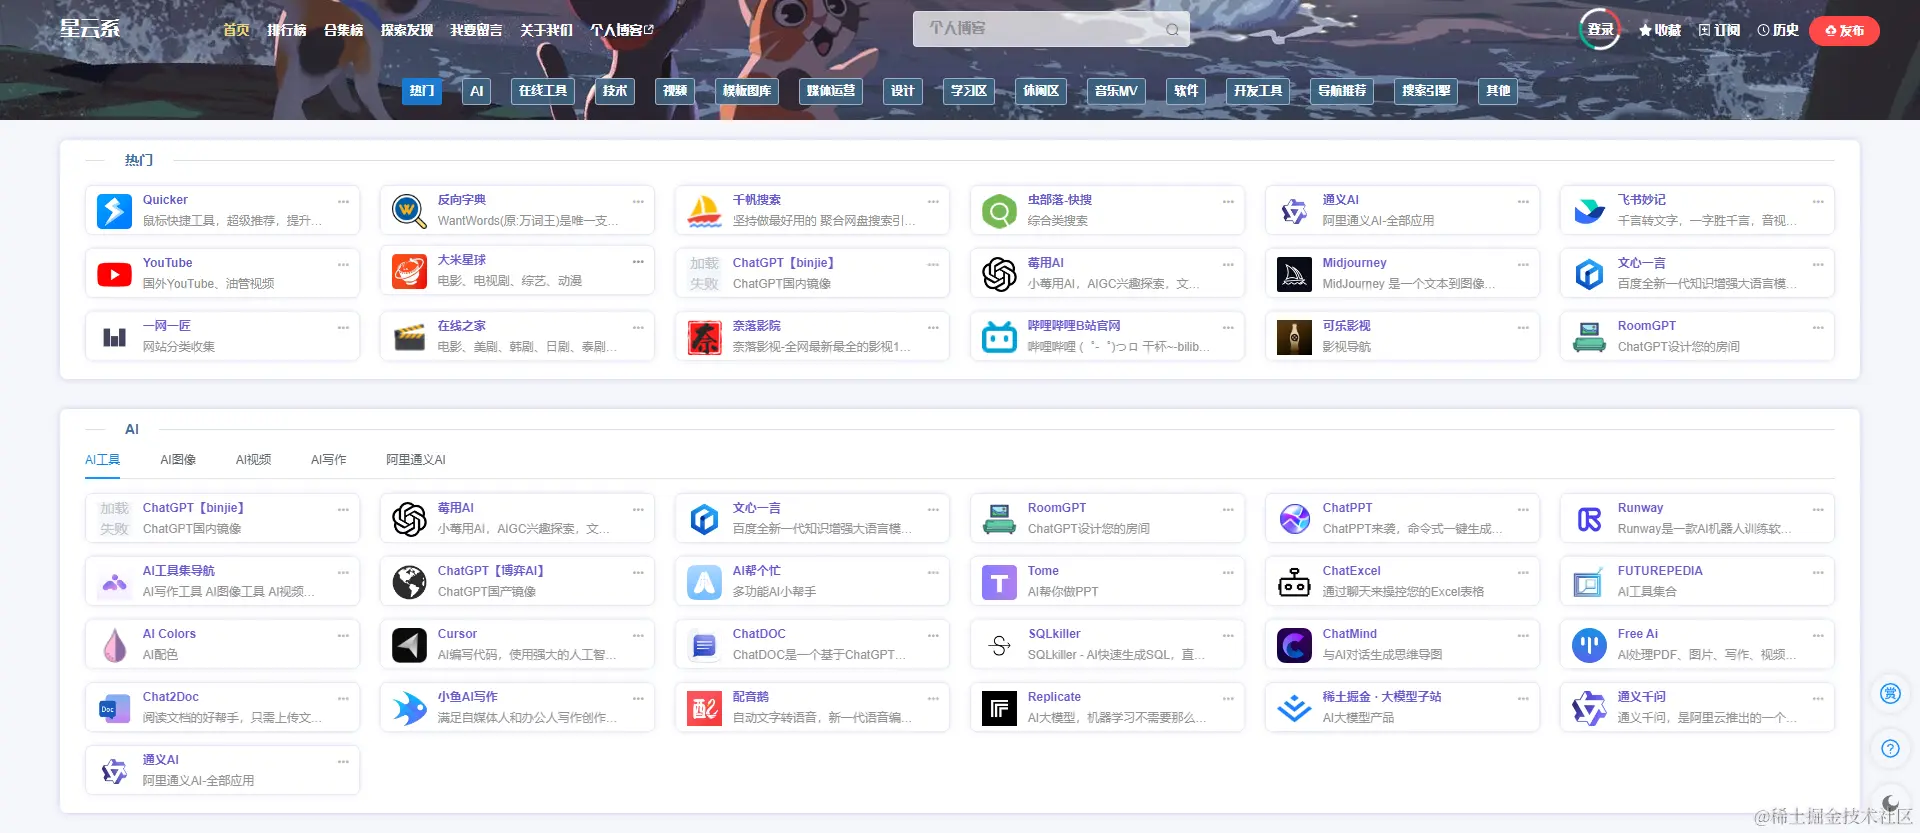The height and width of the screenshot is (833, 1920).
Task: Click the 星云系 site logo
Action: (90, 28)
